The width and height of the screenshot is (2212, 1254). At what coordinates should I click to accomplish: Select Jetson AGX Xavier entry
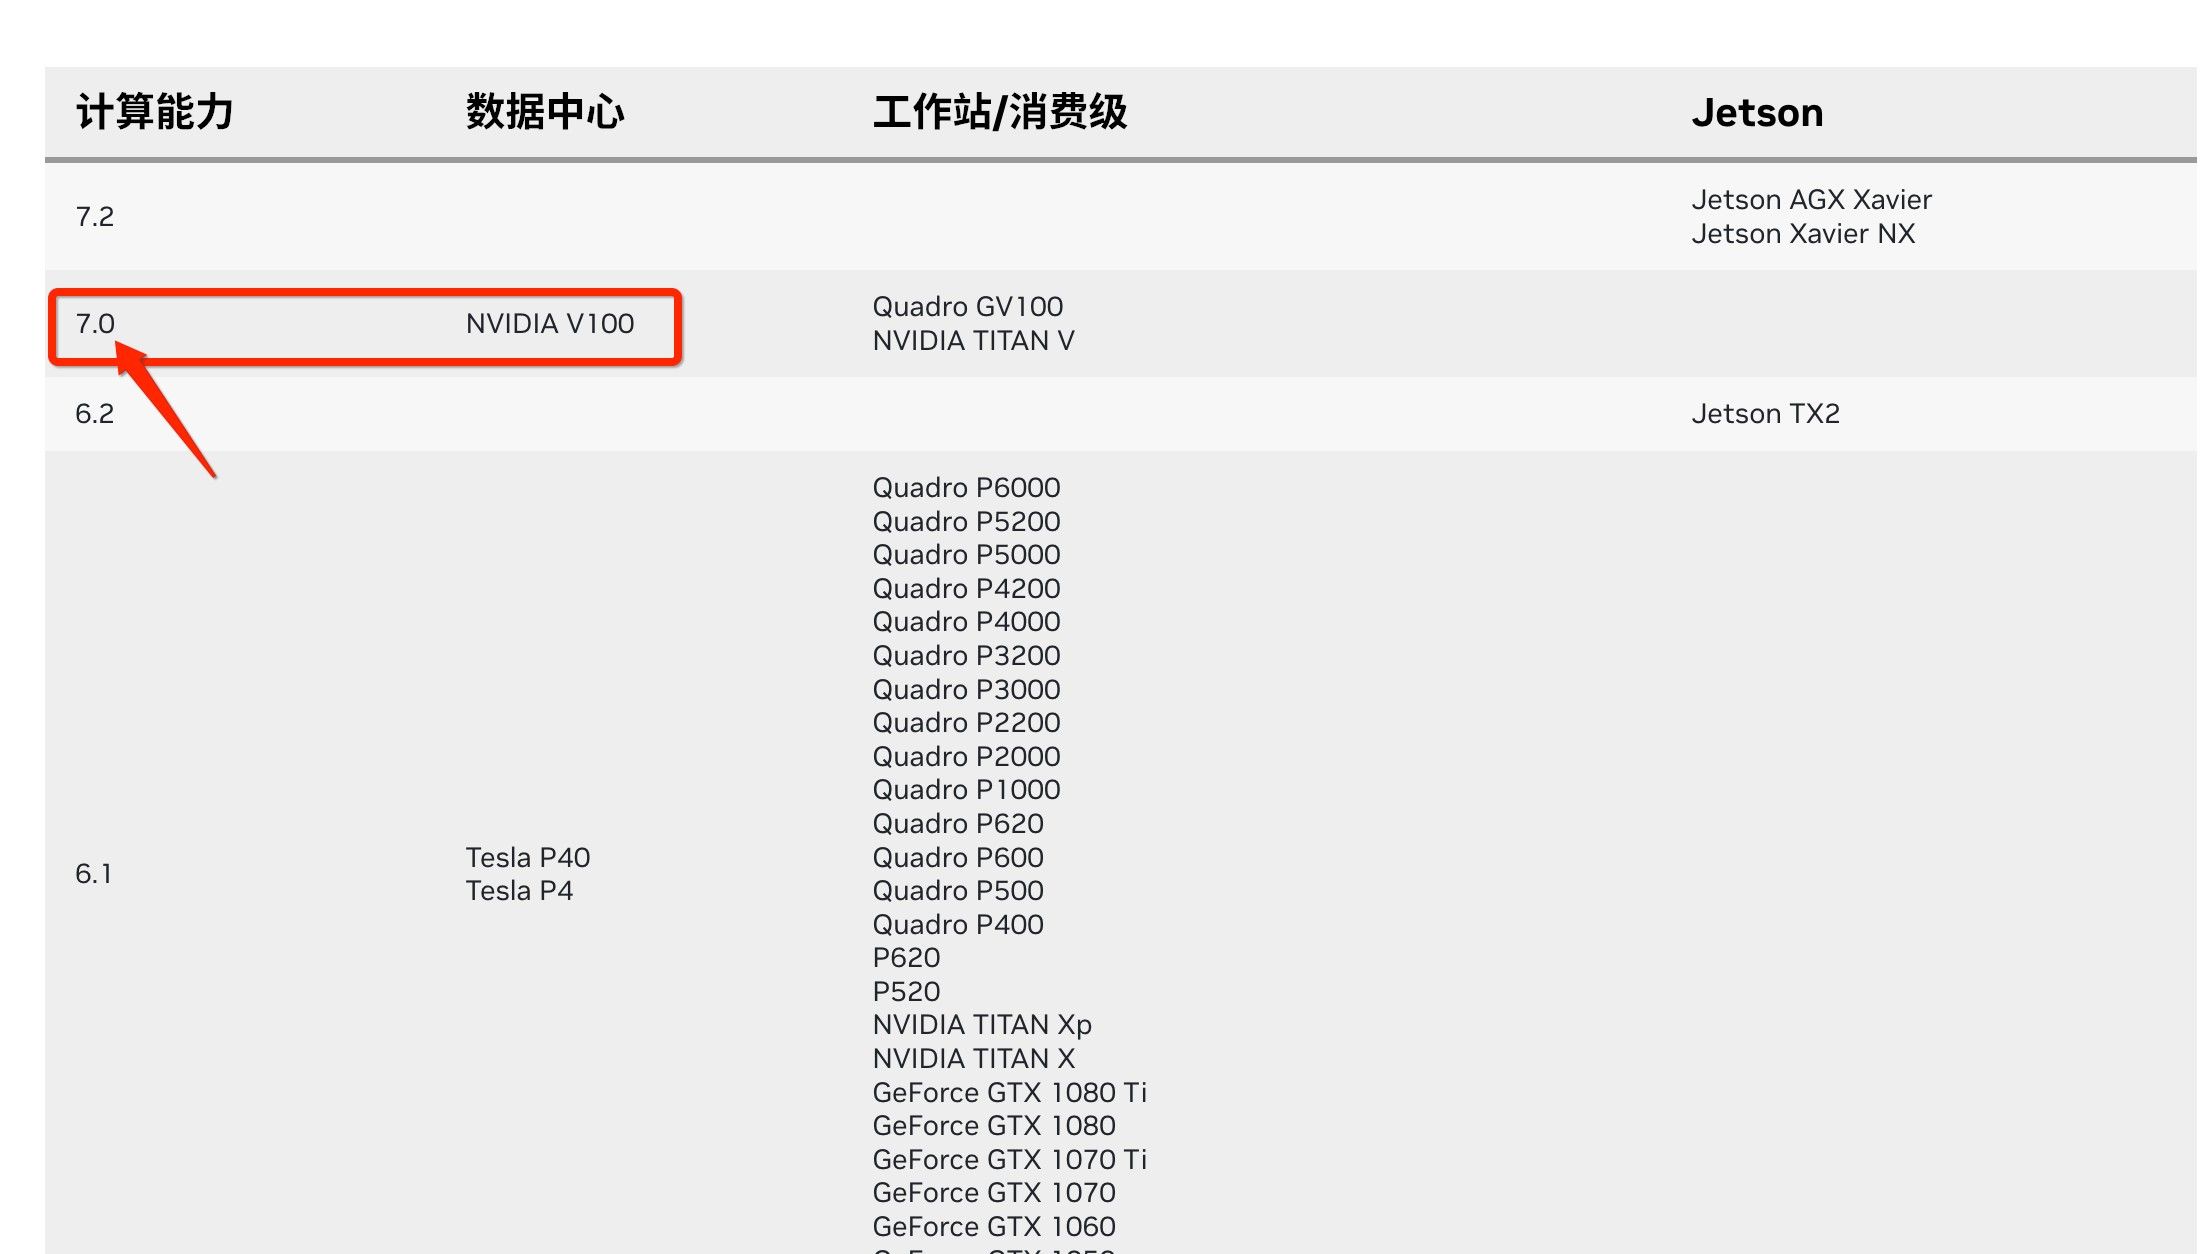pyautogui.click(x=1811, y=199)
